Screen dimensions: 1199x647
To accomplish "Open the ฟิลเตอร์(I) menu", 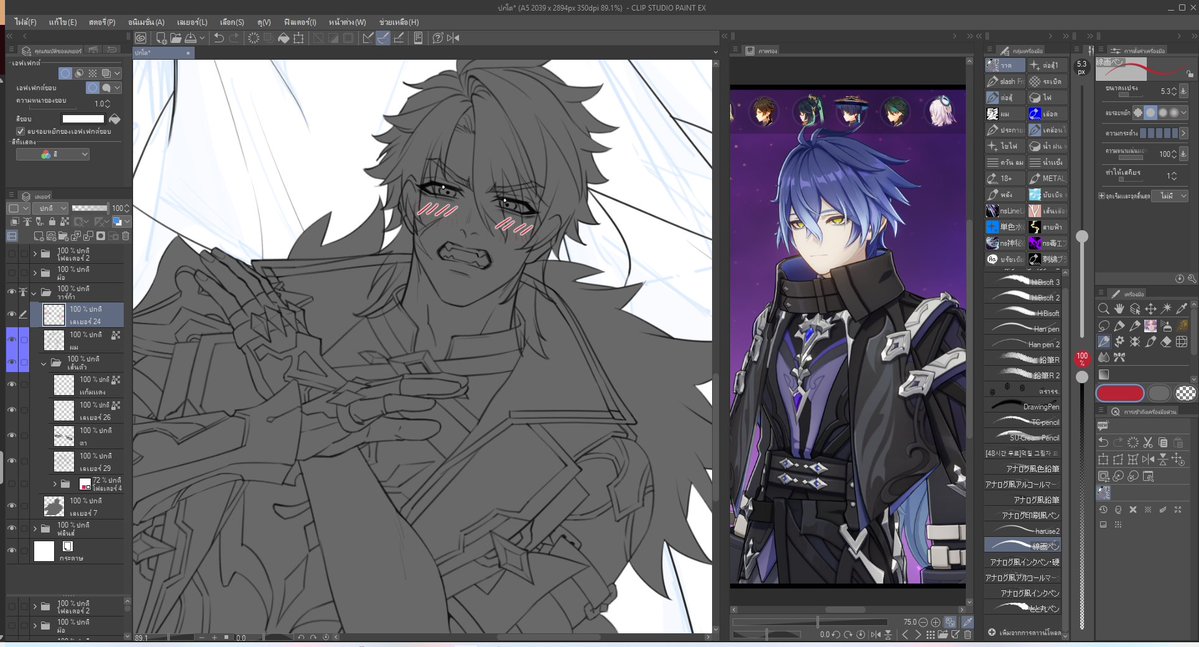I will tap(300, 22).
